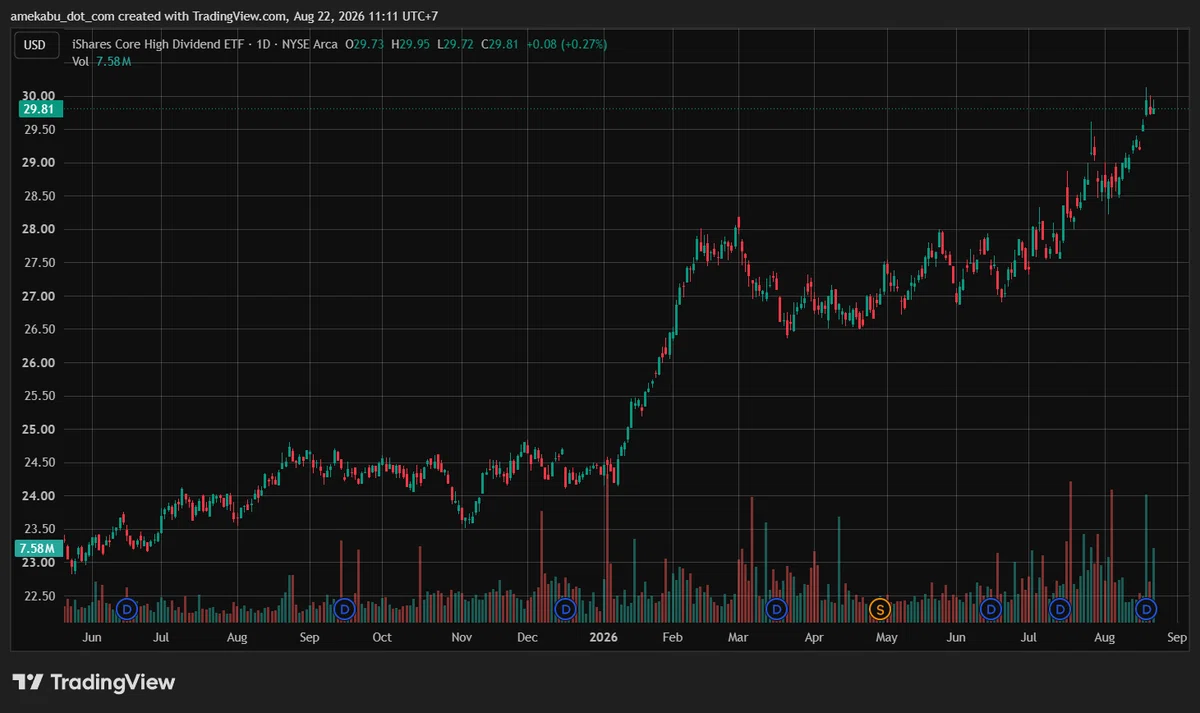1200x713 pixels.
Task: Click the last dividend D marker before Sep 2026
Action: tap(1147, 608)
